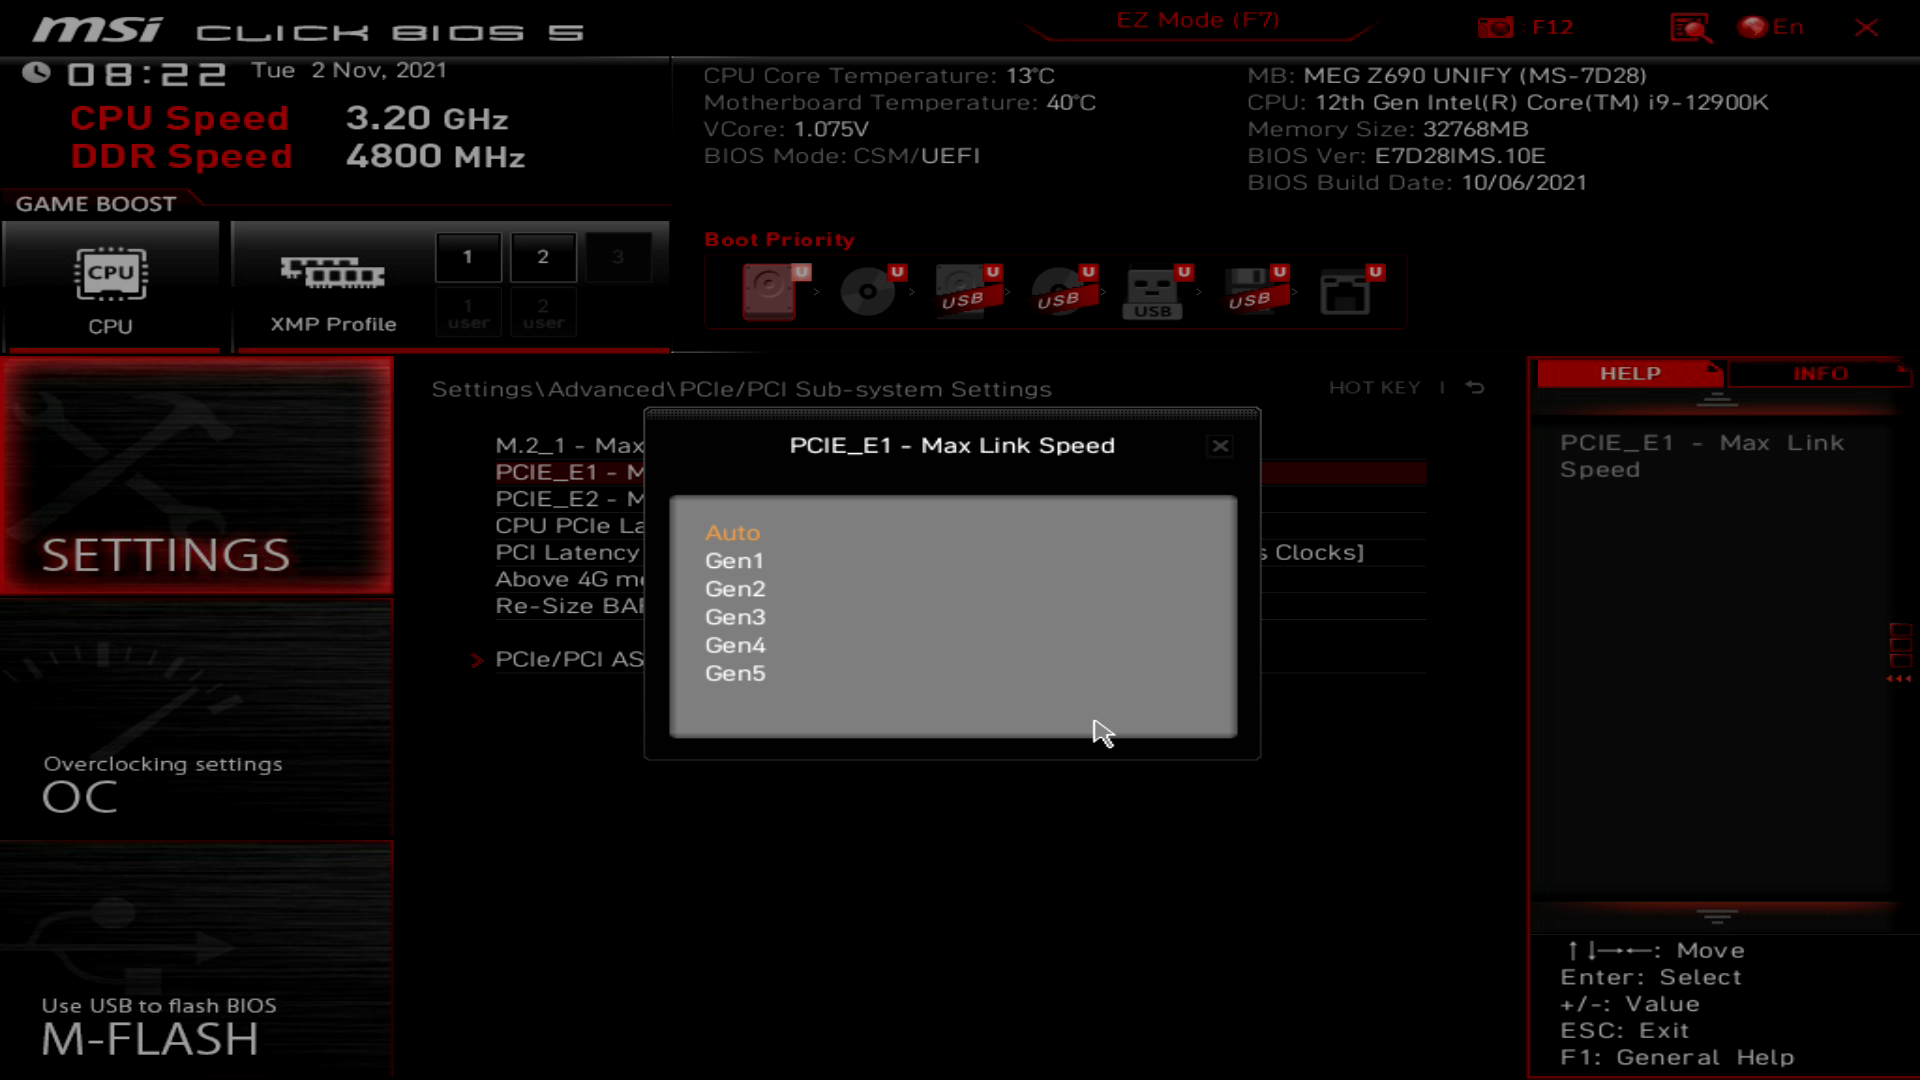Screen dimensions: 1920x1080
Task: Expand XMP Profile 1 dropdown
Action: click(468, 256)
